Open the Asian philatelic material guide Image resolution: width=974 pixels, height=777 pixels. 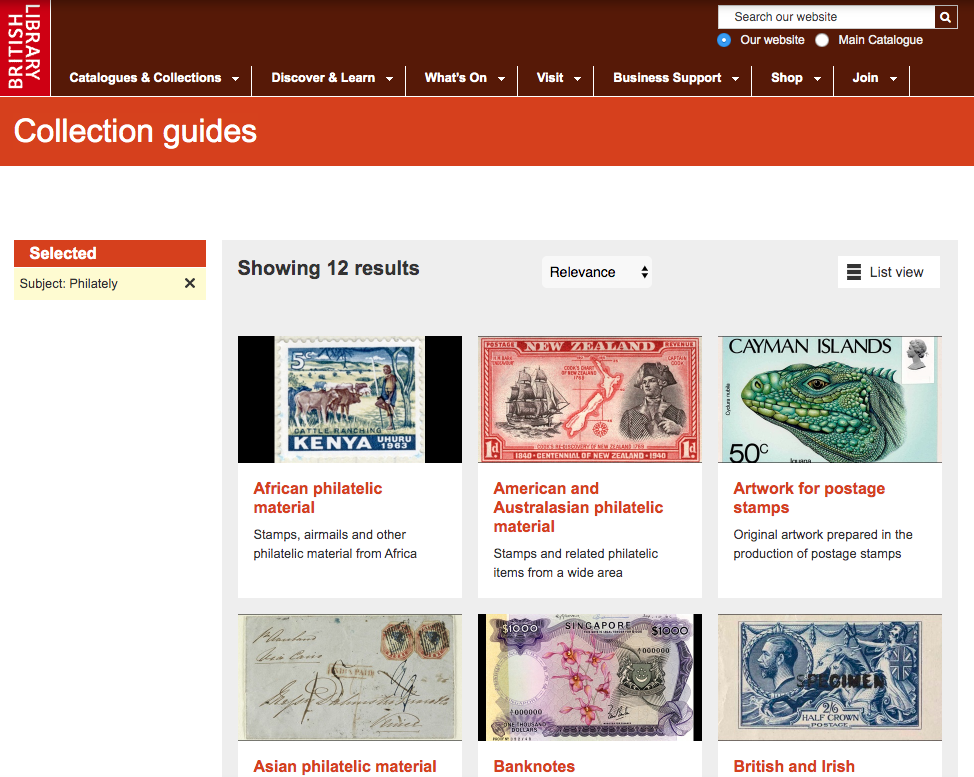click(345, 766)
